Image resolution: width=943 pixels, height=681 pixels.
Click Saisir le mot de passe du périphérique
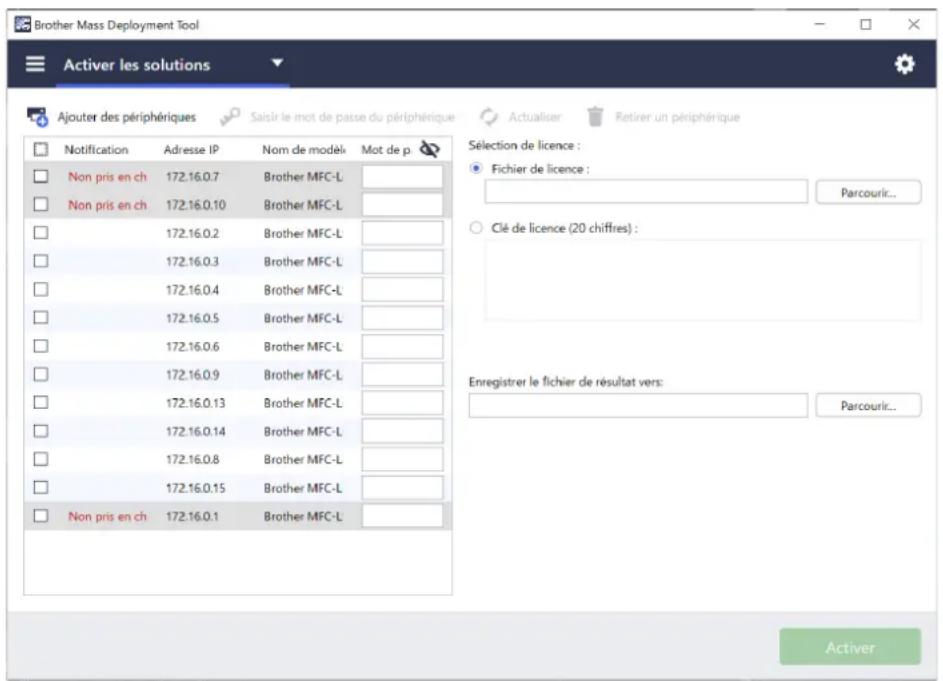coord(352,117)
